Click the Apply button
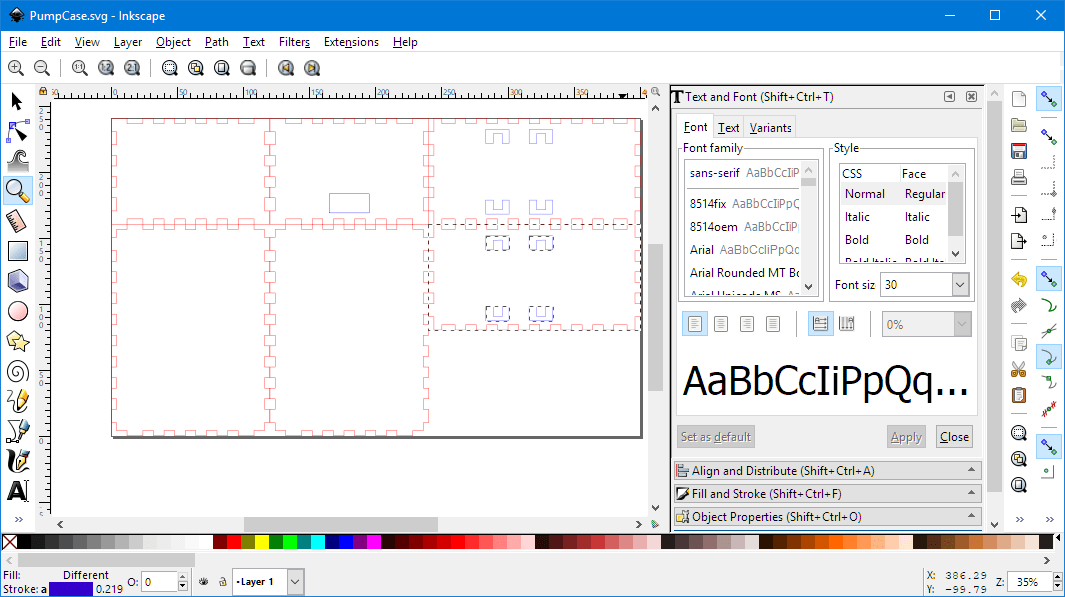1065x597 pixels. click(906, 437)
